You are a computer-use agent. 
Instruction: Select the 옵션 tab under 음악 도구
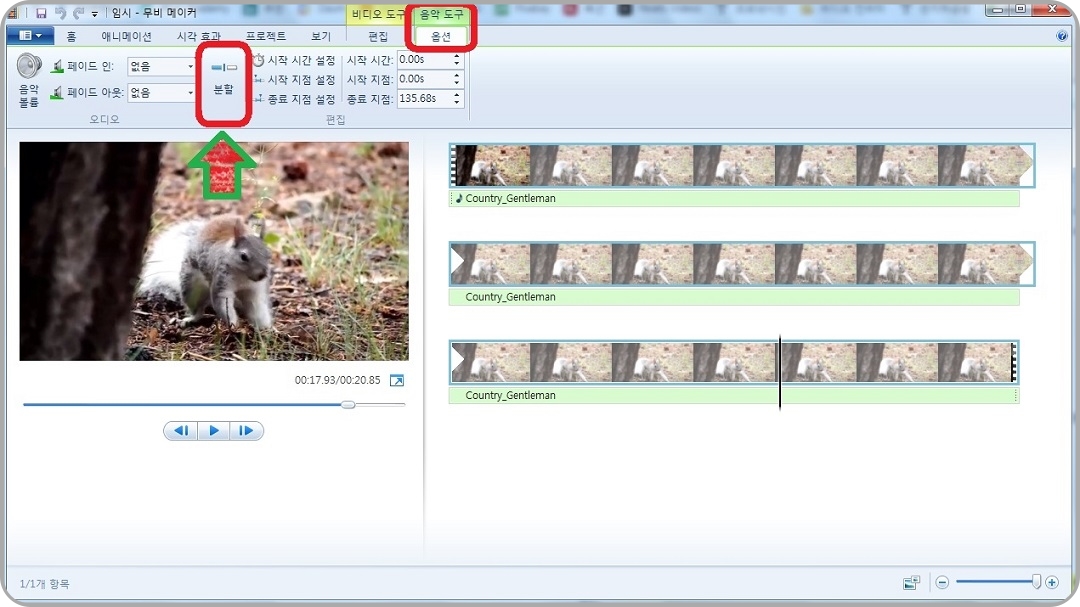(x=441, y=36)
